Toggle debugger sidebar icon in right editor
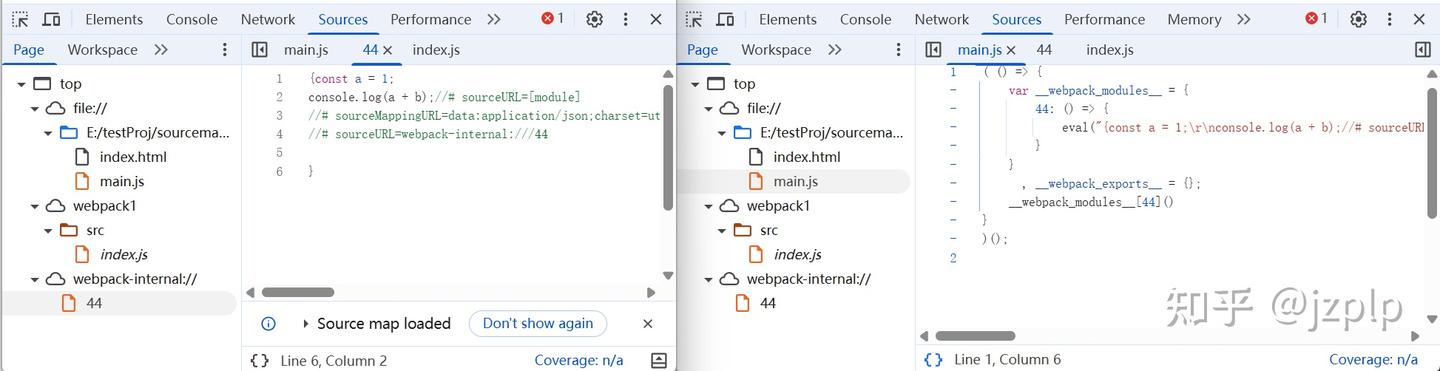1440x371 pixels. [x=1423, y=49]
